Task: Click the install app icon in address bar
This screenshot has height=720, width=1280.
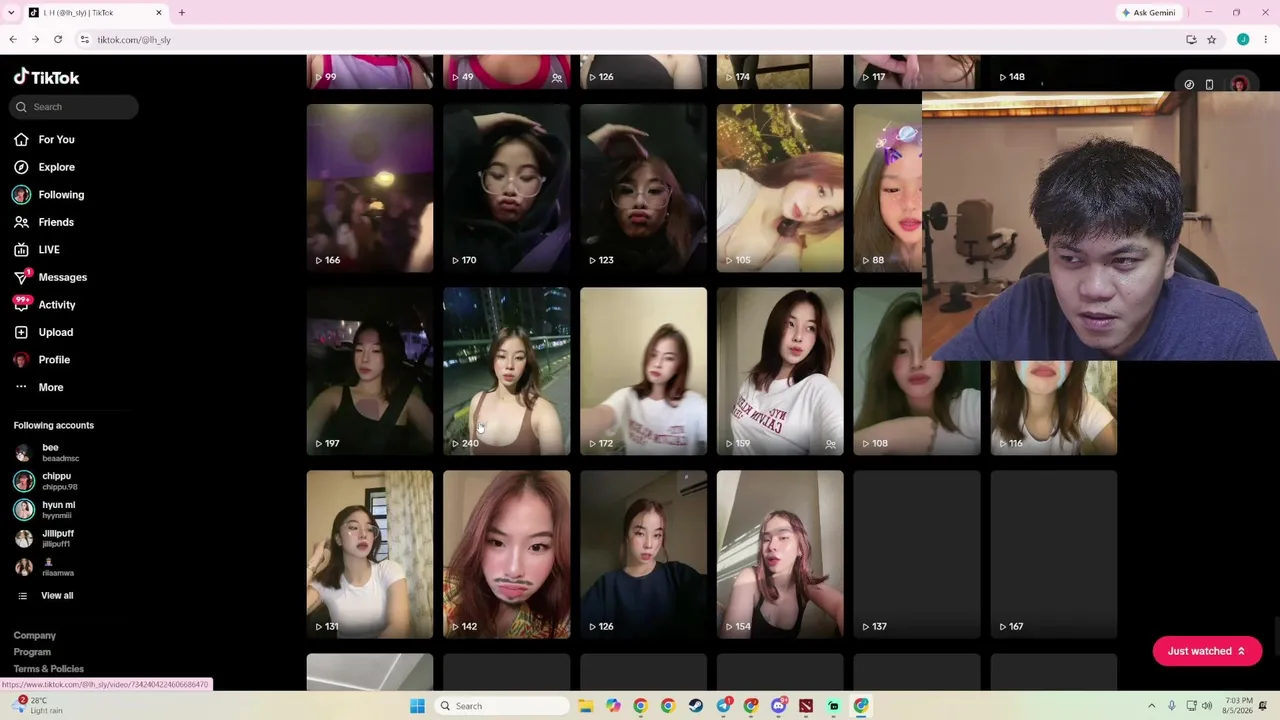Action: (x=1191, y=40)
